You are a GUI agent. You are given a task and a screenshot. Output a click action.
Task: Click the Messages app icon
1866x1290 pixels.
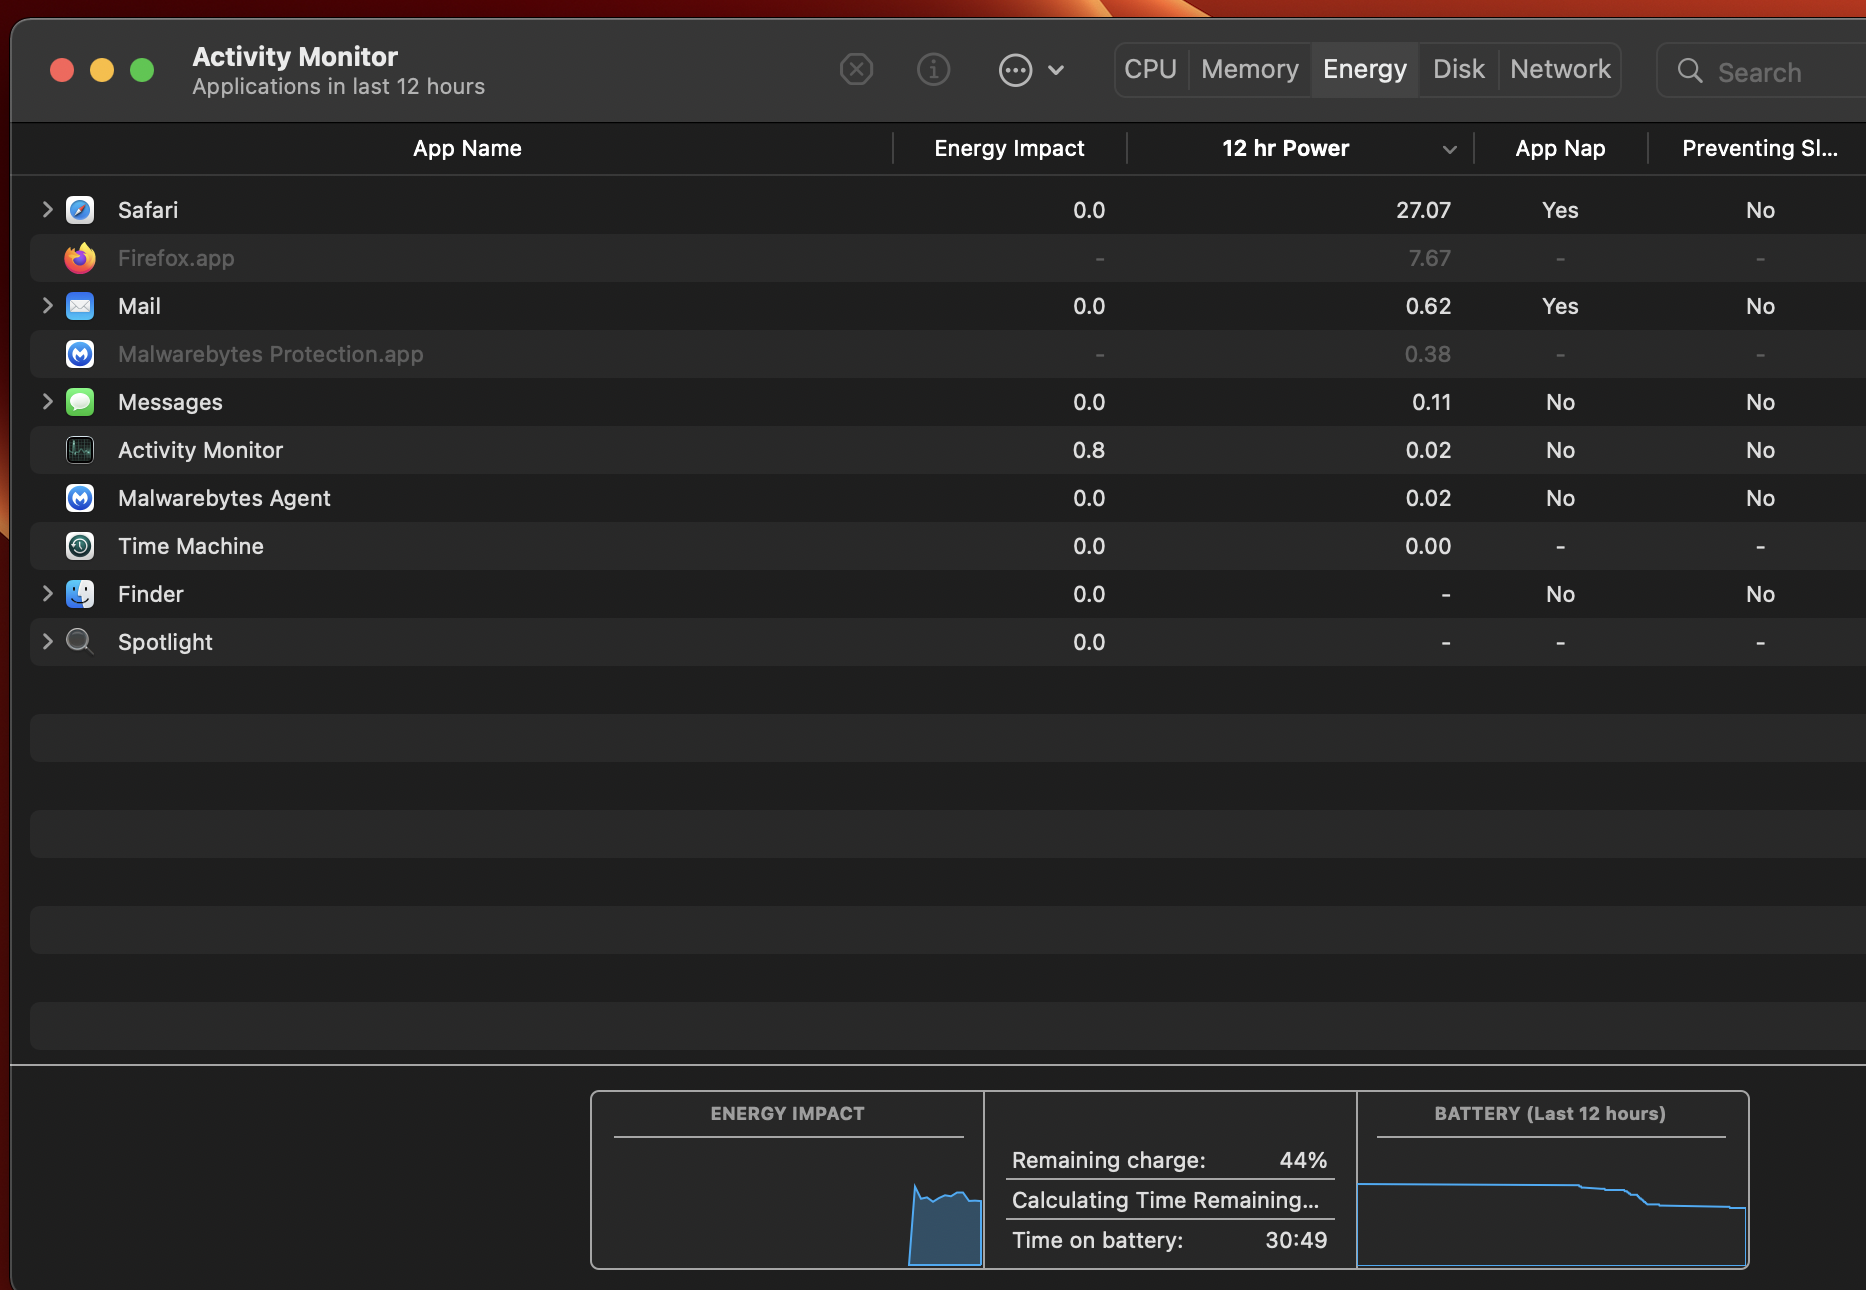(x=80, y=402)
